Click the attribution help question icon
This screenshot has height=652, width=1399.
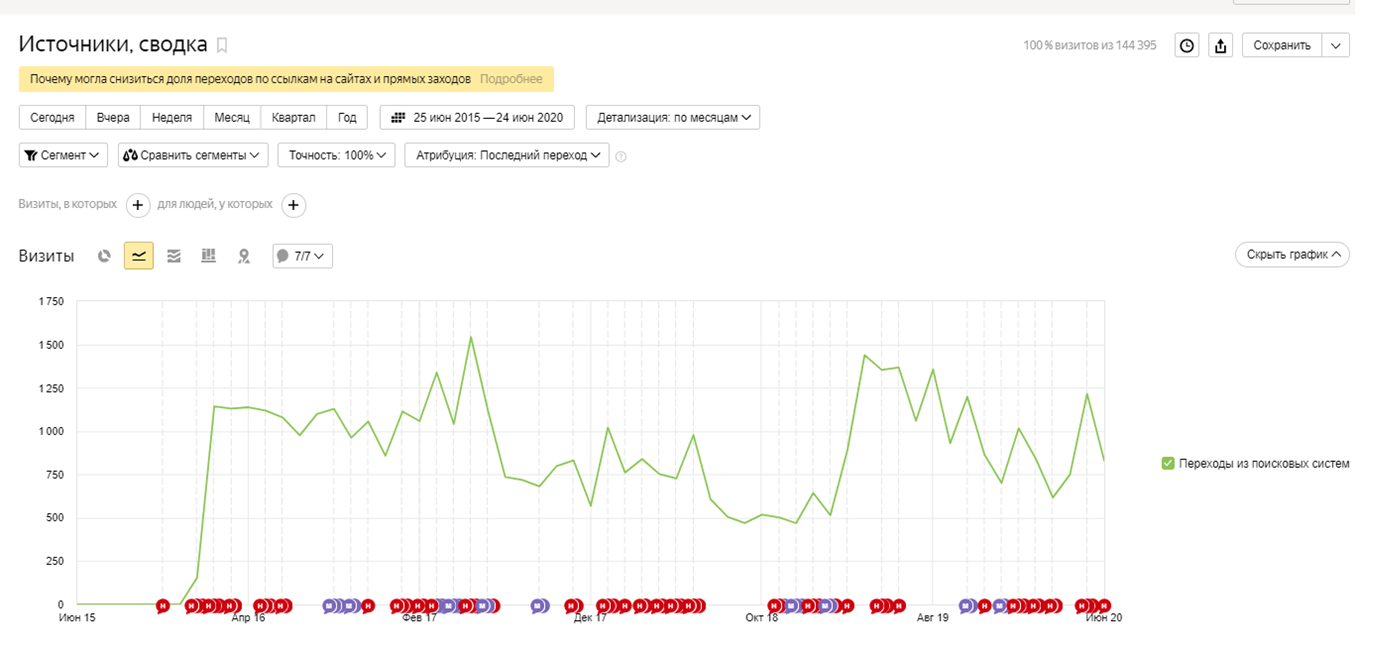tap(621, 156)
